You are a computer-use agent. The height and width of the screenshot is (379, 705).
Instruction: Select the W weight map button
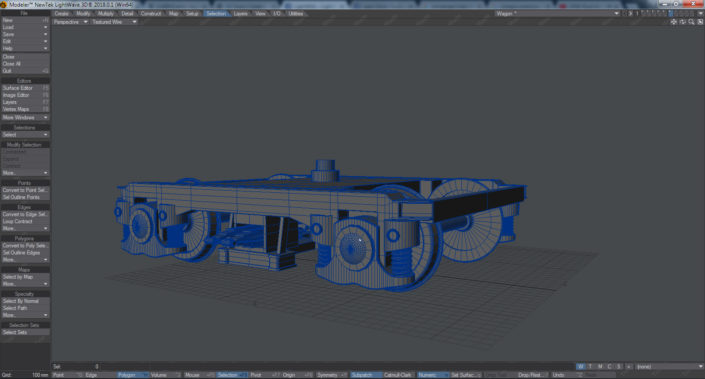[580, 366]
